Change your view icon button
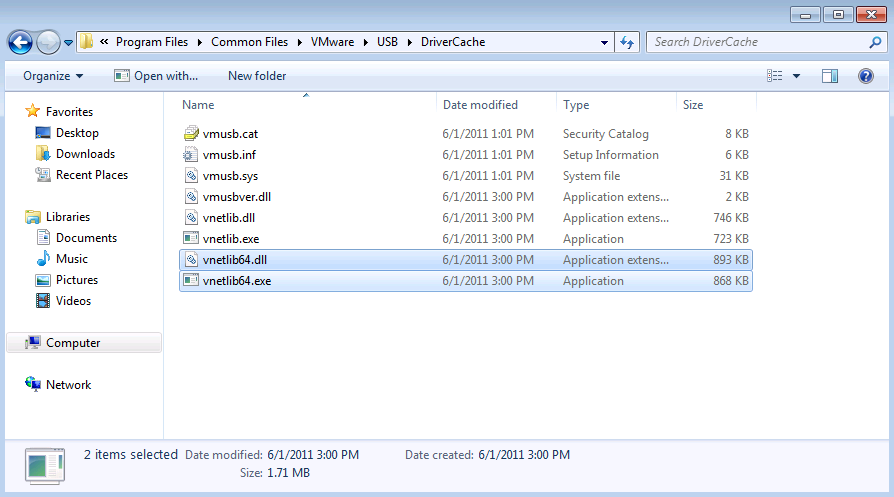The width and height of the screenshot is (894, 497). tap(774, 76)
